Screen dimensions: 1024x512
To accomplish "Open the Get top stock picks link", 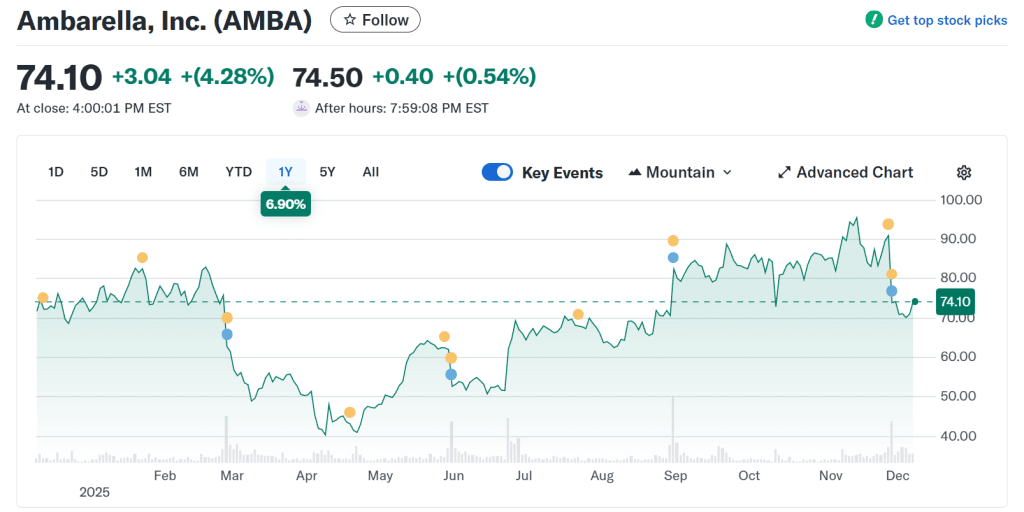I will point(947,20).
